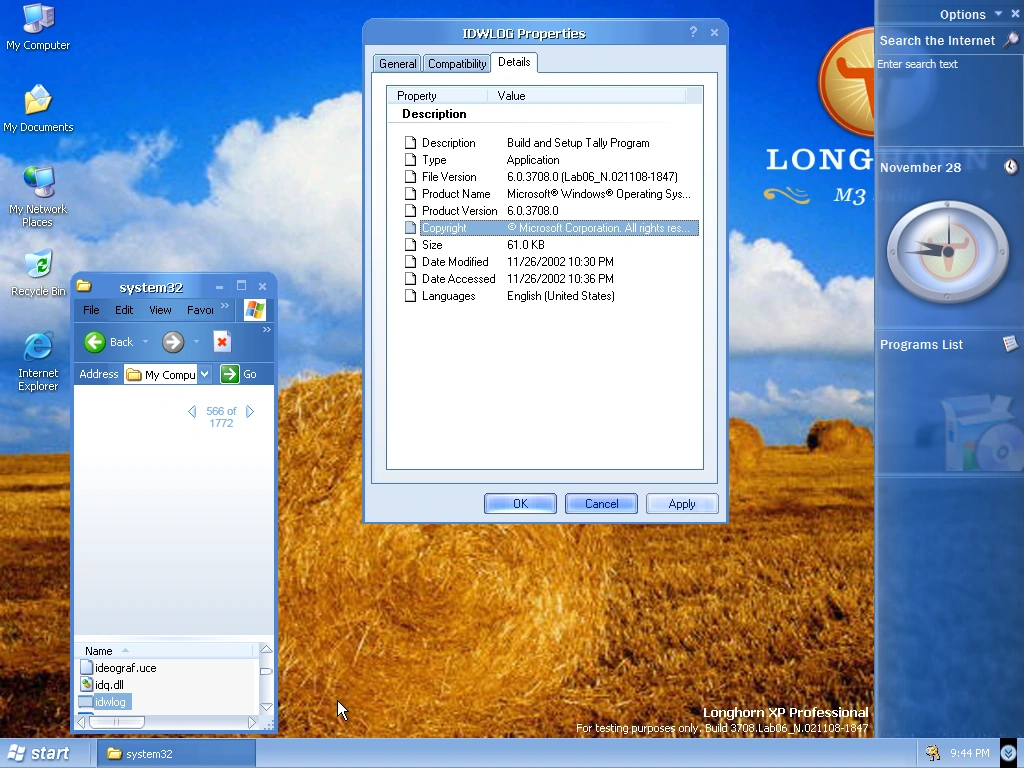Click the green Go arrow button
This screenshot has height=768, width=1024.
[229, 374]
